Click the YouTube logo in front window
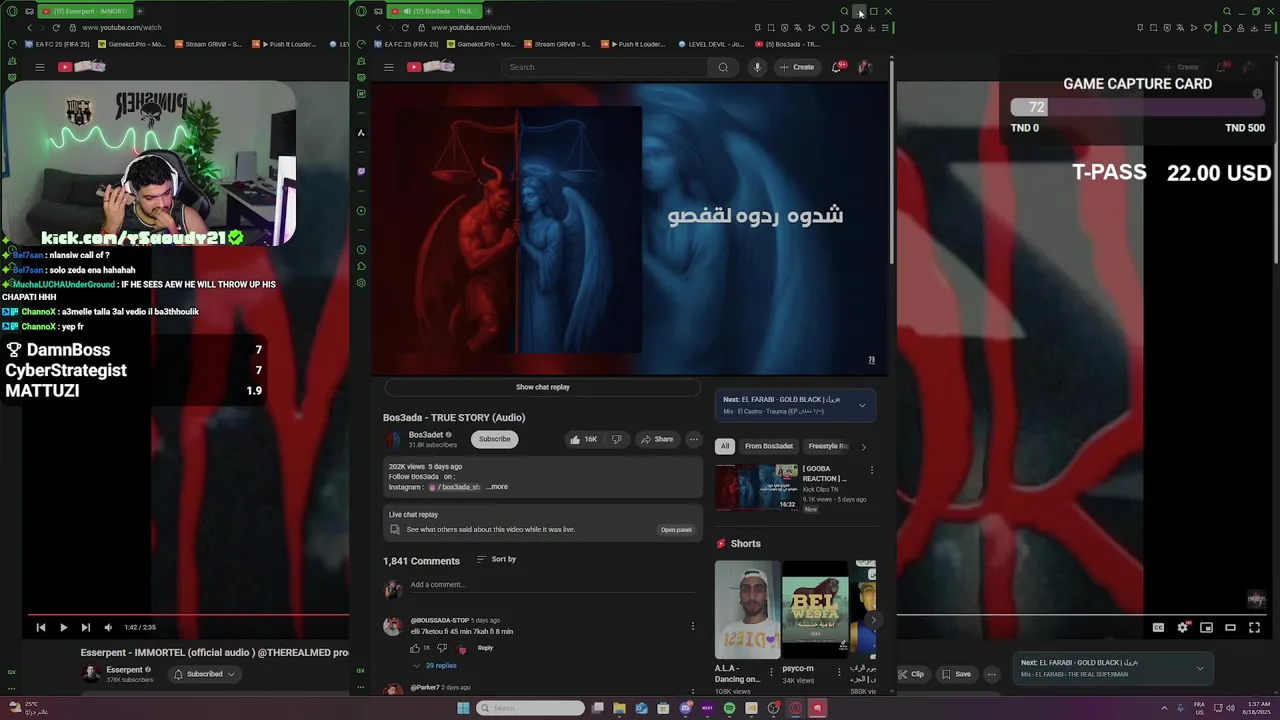This screenshot has height=720, width=1280. click(431, 67)
